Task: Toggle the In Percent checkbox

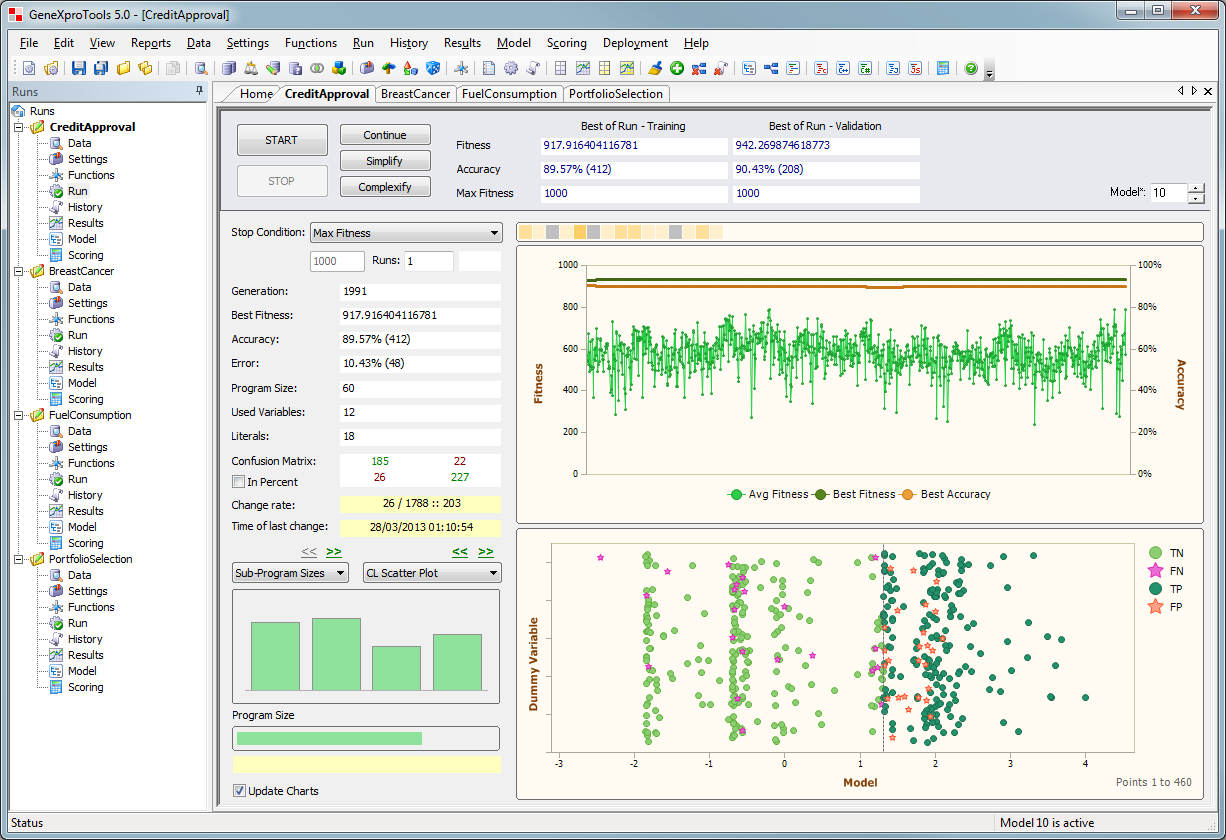Action: tap(238, 482)
